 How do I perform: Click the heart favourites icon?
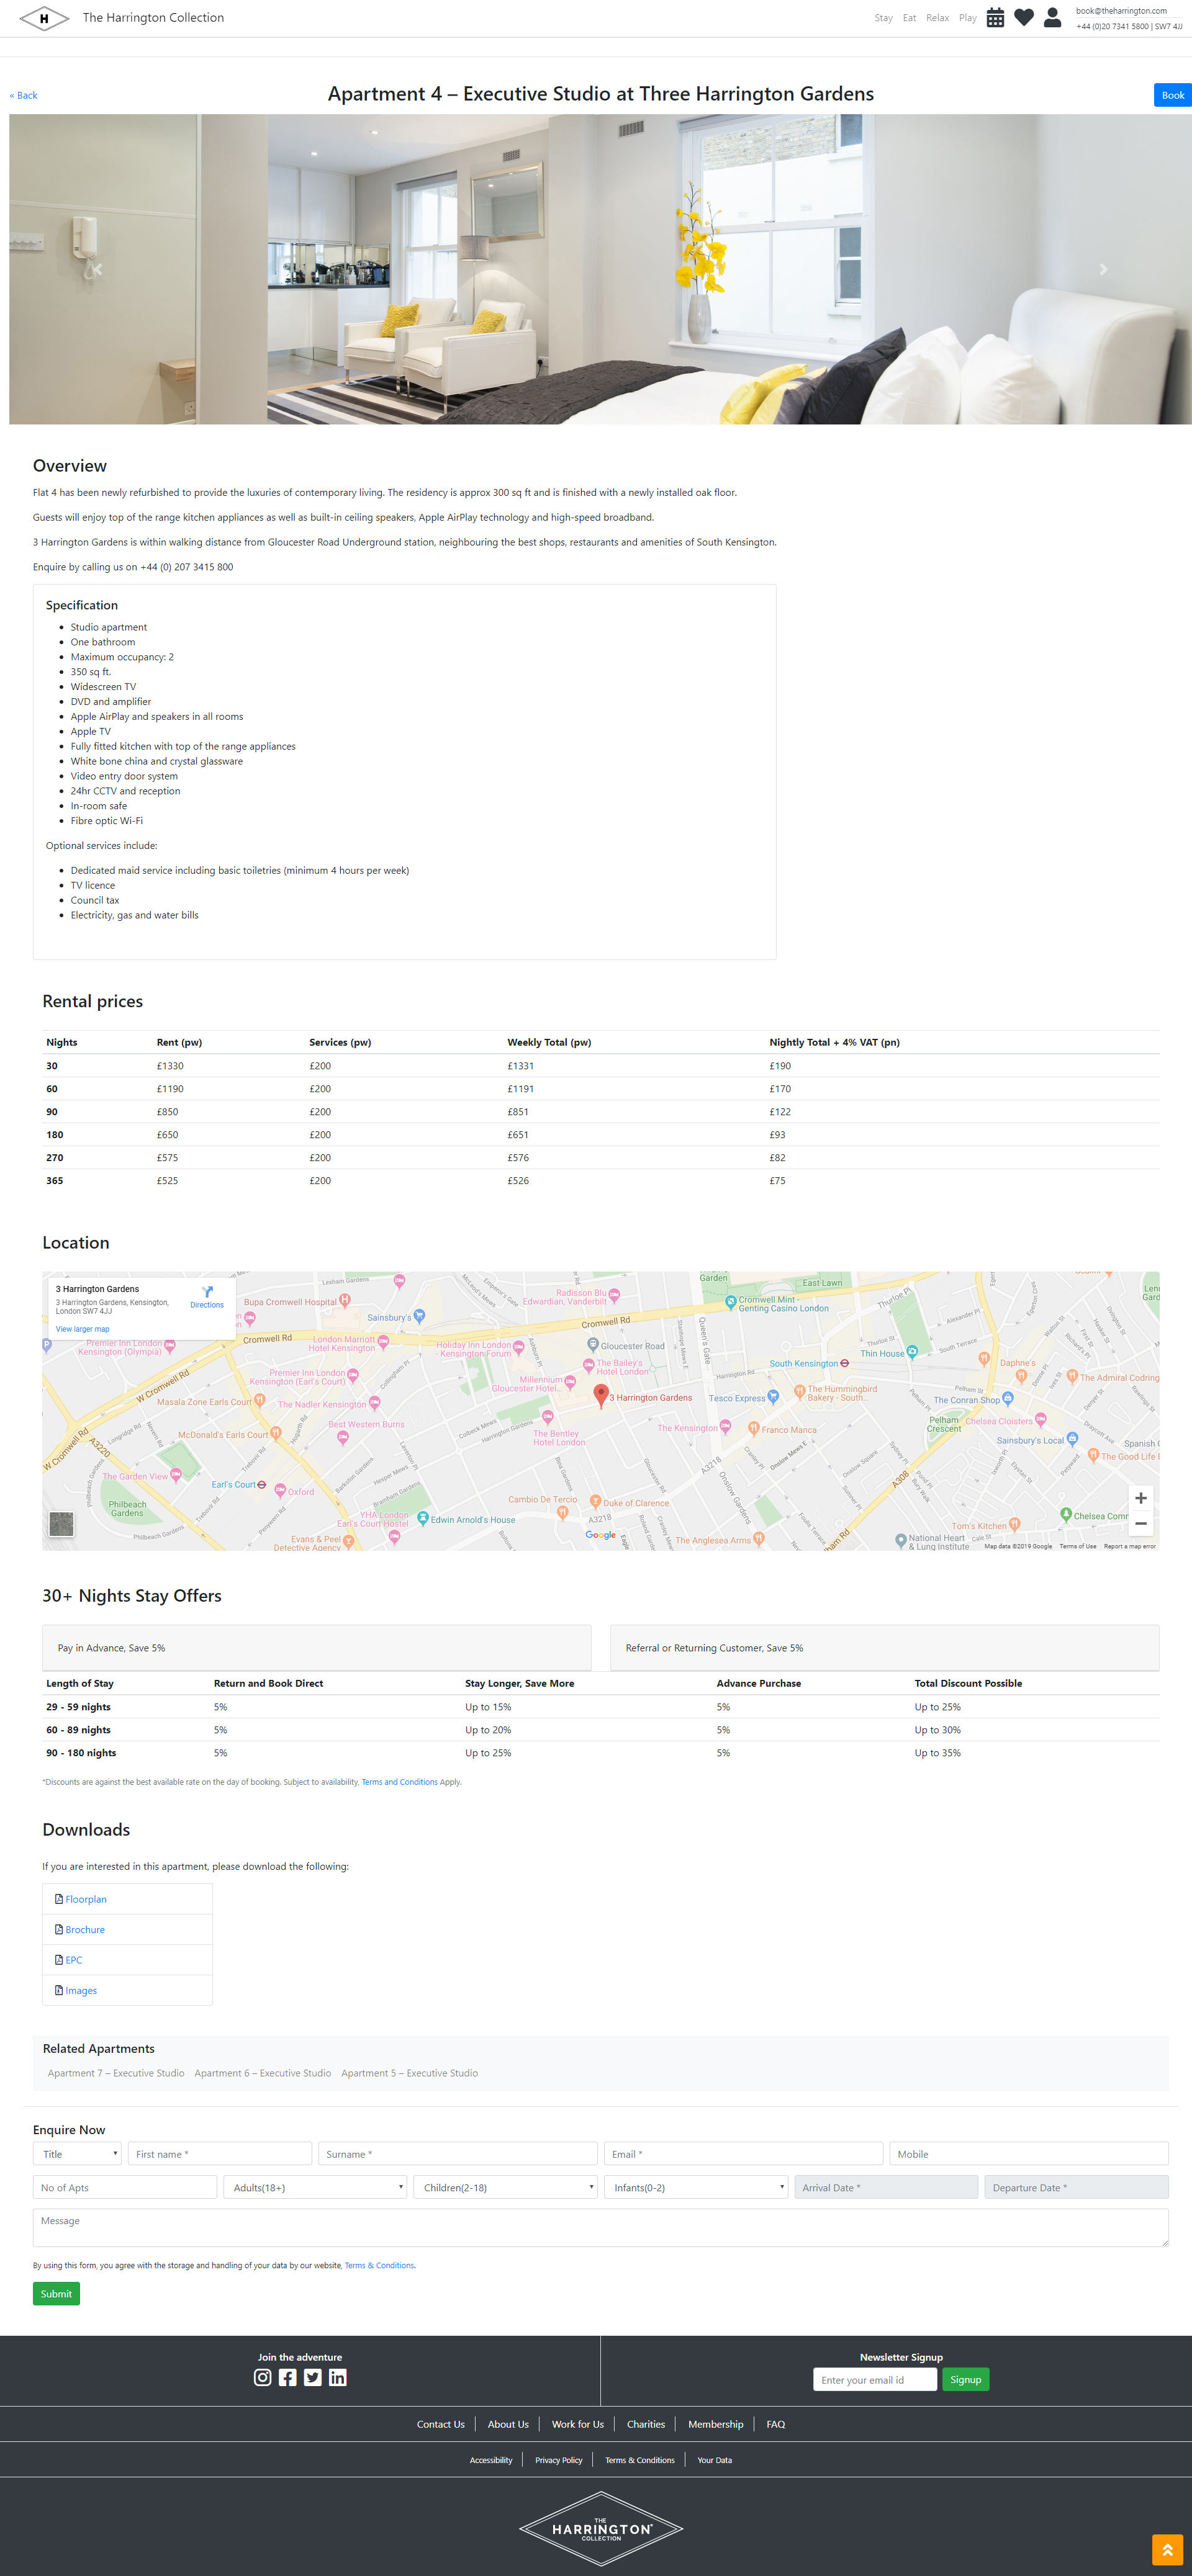1023,18
